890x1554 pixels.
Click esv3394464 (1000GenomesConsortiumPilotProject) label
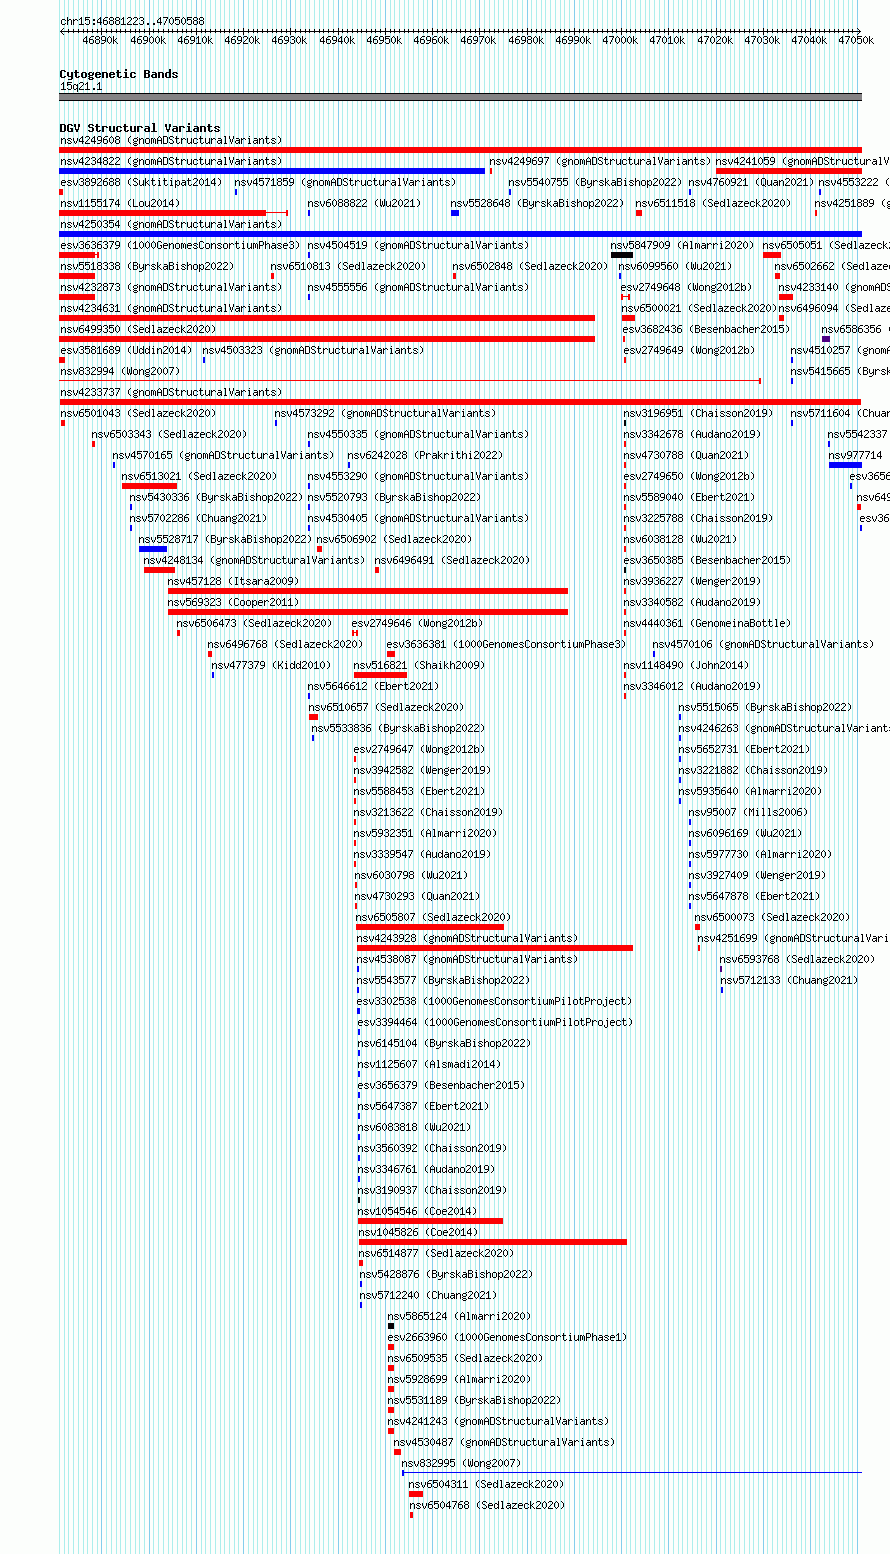tap(495, 1022)
